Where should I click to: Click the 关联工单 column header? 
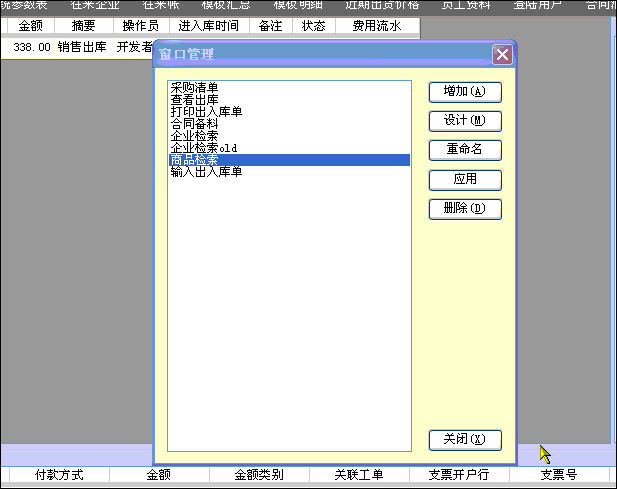tap(359, 474)
